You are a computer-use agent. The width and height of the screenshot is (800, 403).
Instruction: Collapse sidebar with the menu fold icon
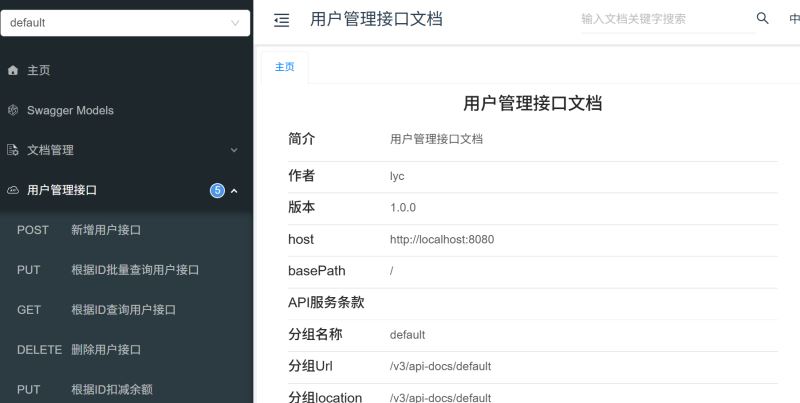(282, 20)
